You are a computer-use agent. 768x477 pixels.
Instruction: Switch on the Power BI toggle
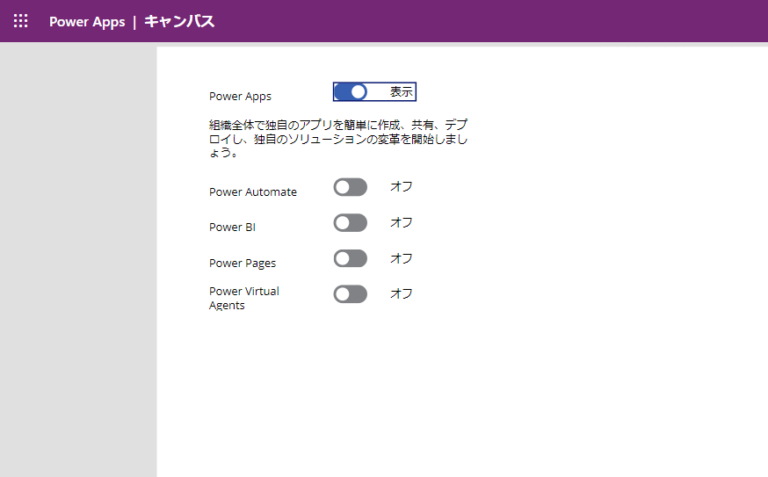[350, 223]
